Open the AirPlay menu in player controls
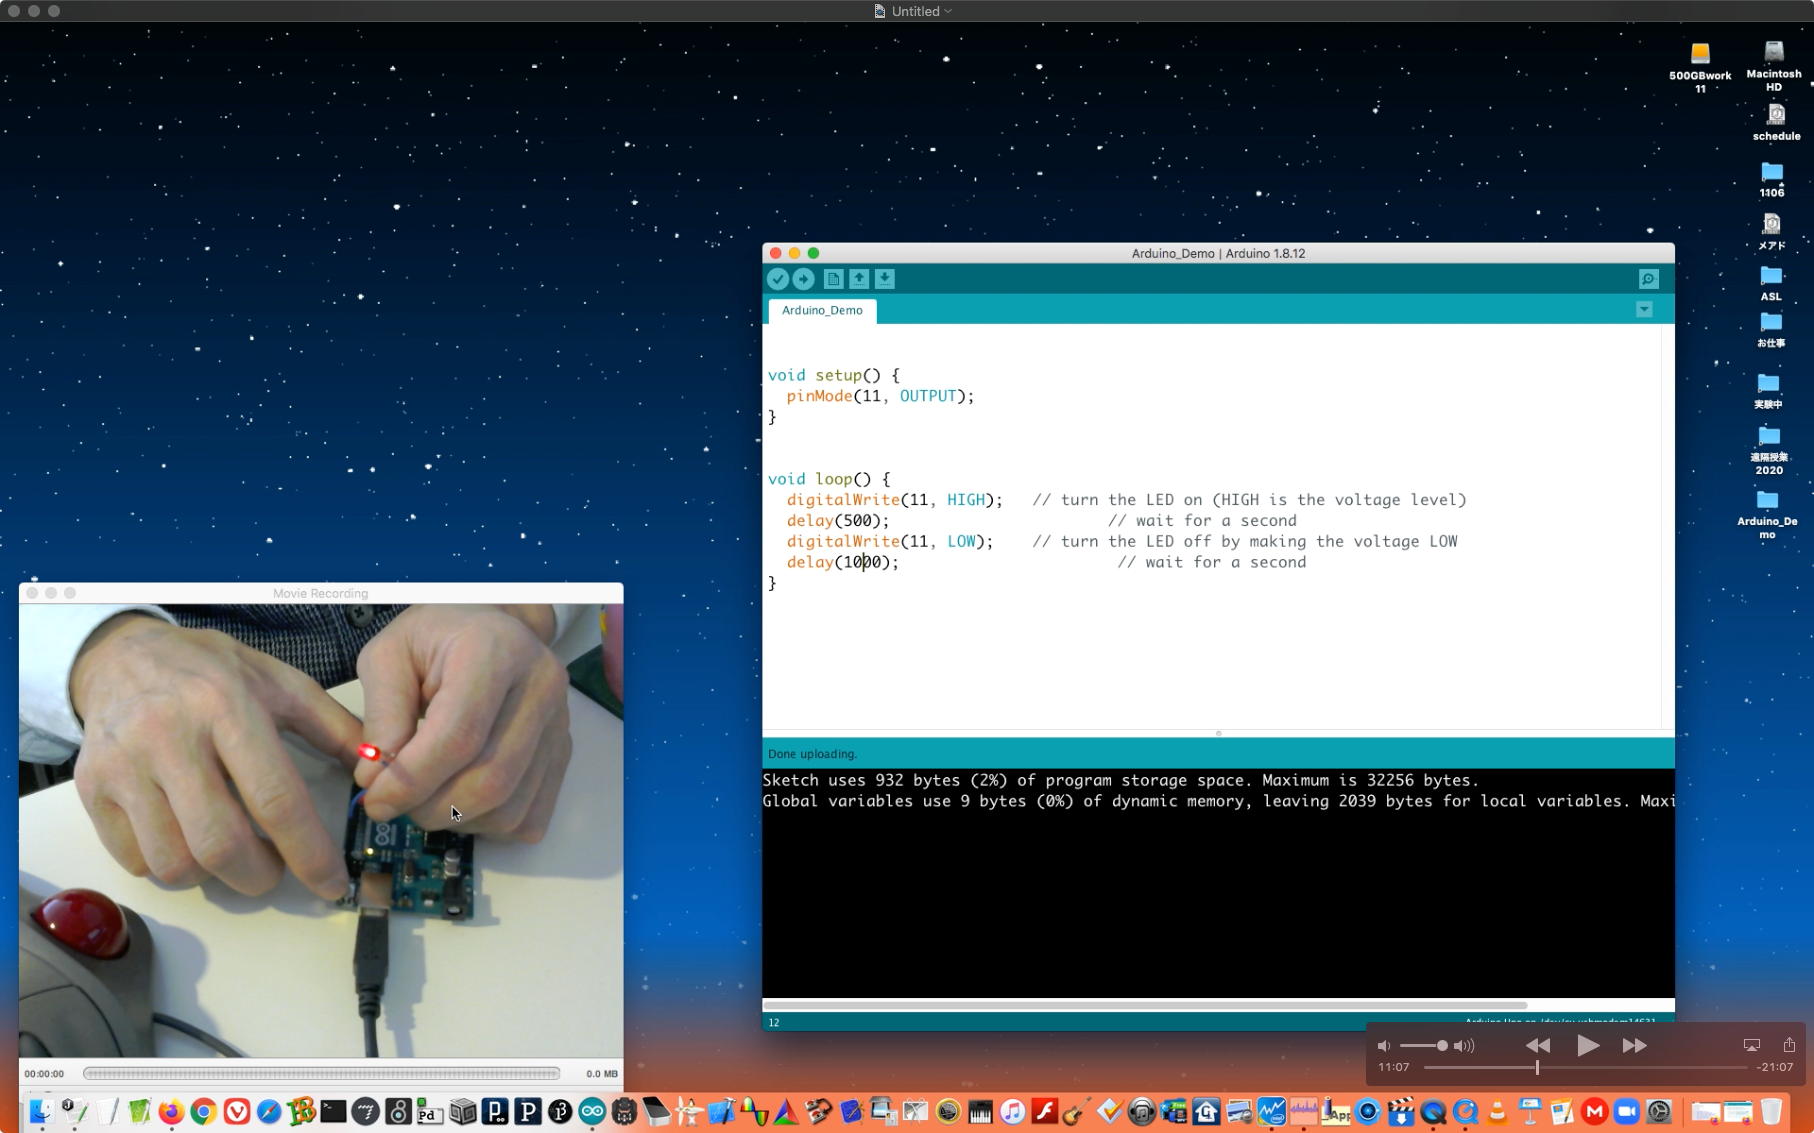 [x=1752, y=1046]
